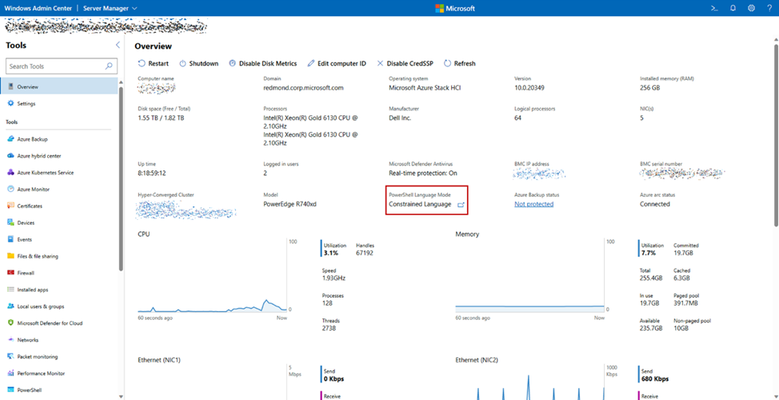Click the NIC2 Send 680 Kbps value

coord(653,379)
